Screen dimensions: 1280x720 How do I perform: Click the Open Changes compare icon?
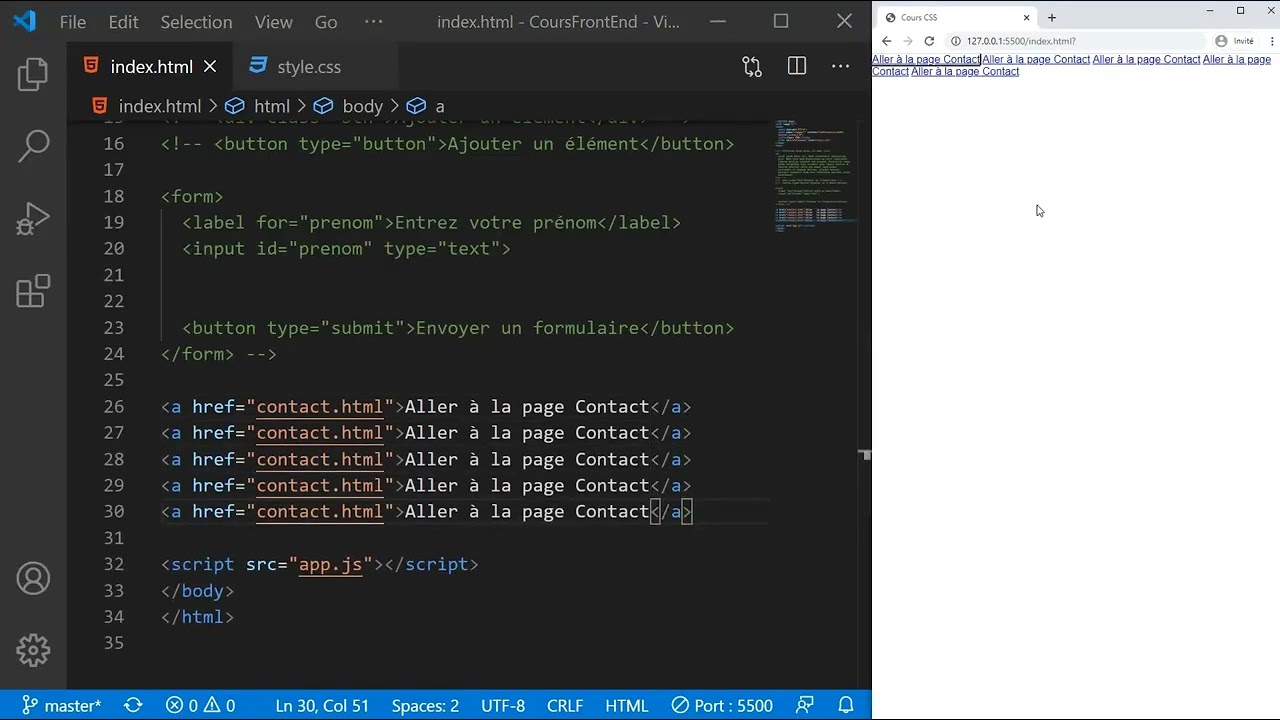tap(752, 66)
